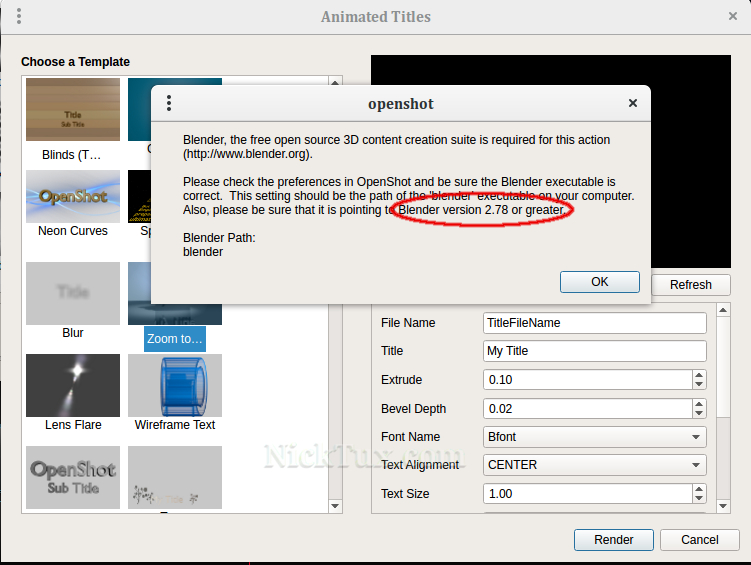The width and height of the screenshot is (751, 565).
Task: Pick the Lens Flare template
Action: (x=73, y=385)
